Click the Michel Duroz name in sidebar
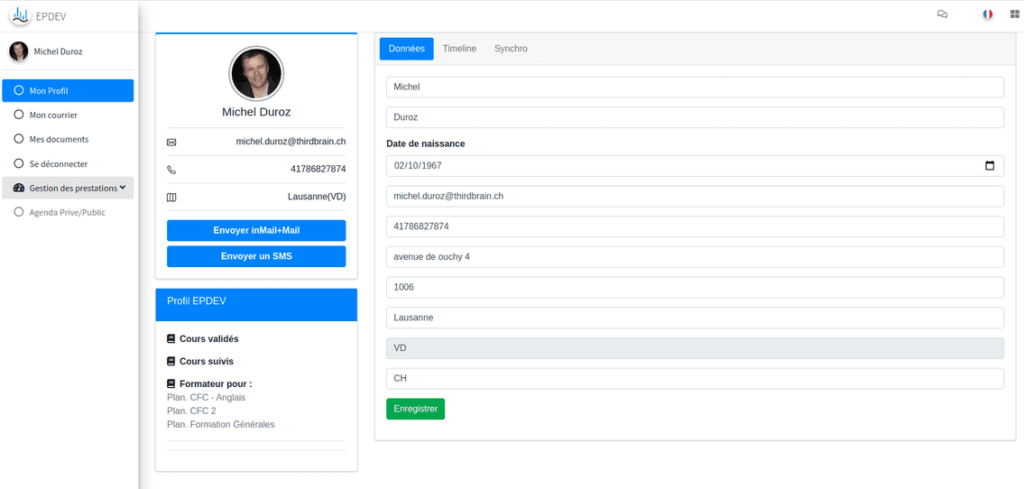This screenshot has height=489, width=1024. coord(58,52)
